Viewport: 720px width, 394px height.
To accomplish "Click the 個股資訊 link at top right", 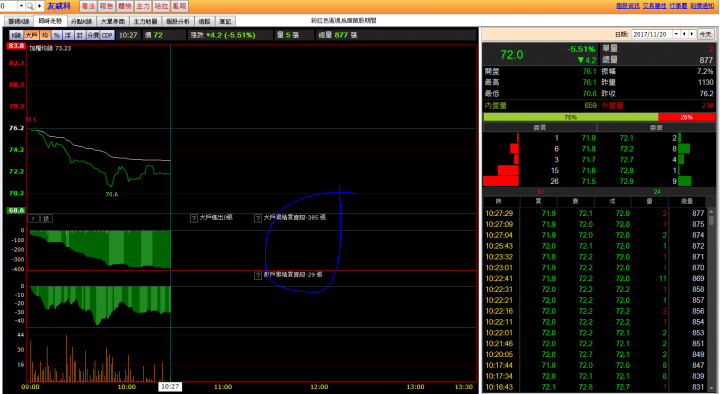I will tap(628, 6).
